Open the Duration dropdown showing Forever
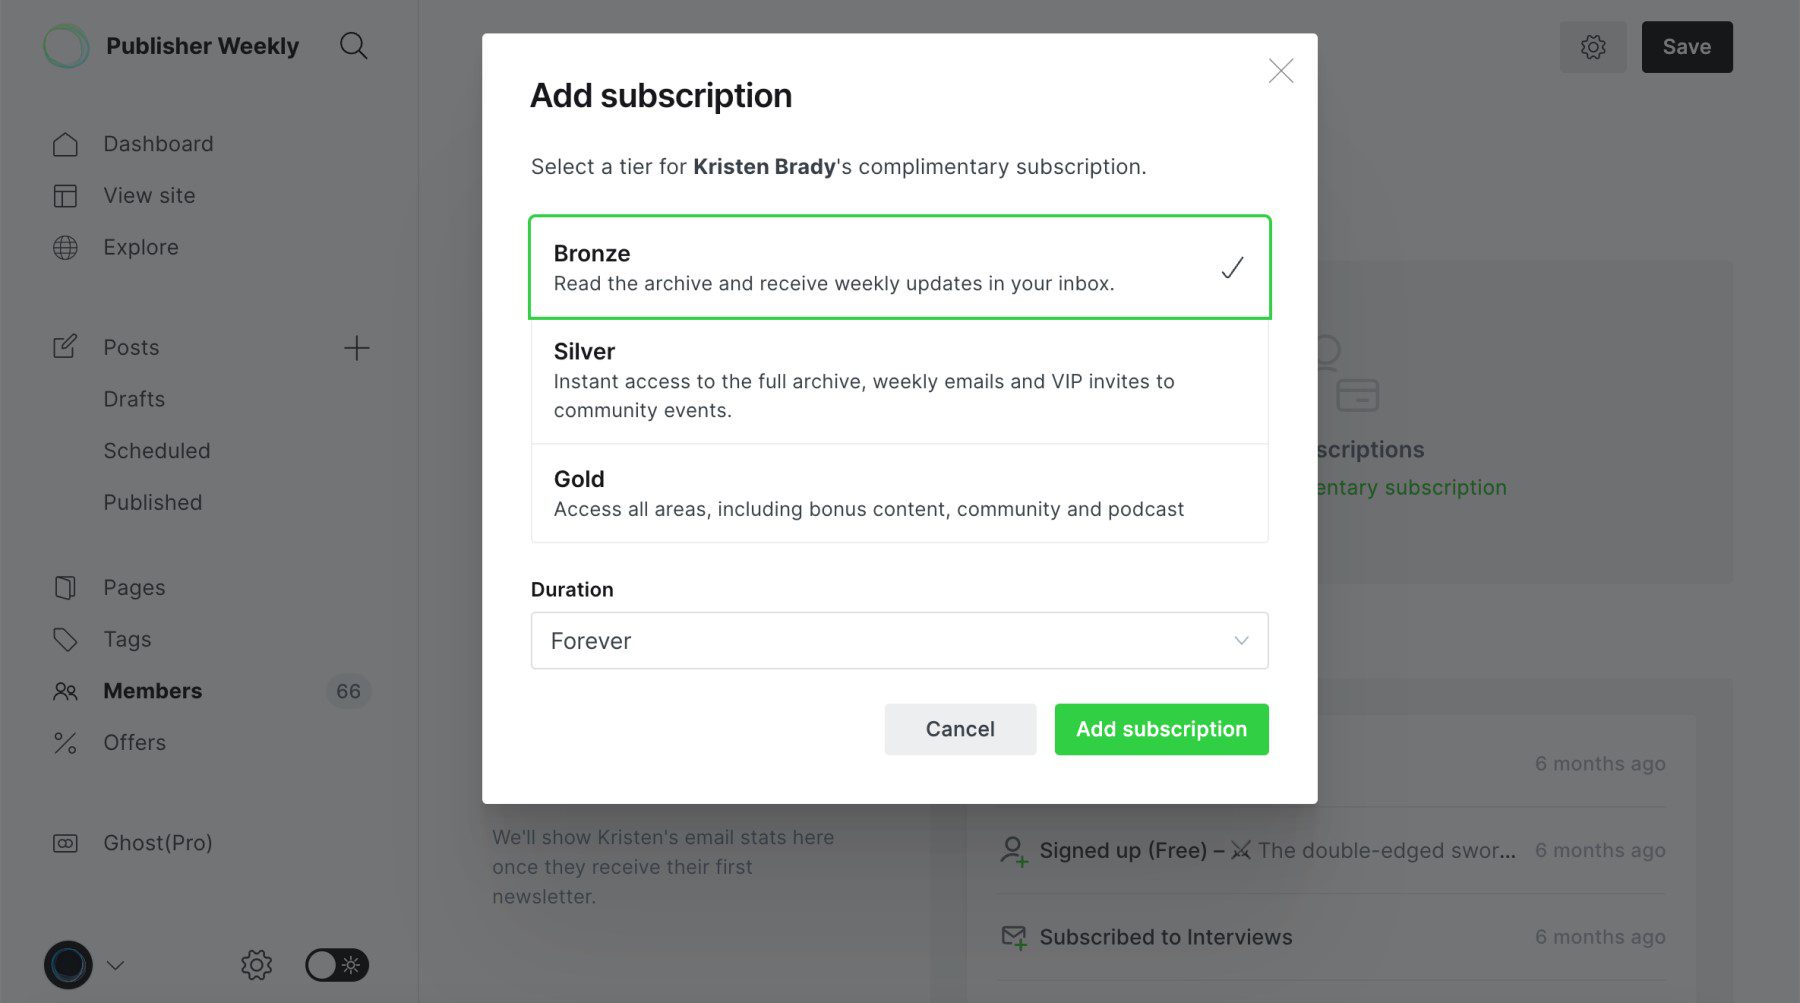 tap(898, 640)
